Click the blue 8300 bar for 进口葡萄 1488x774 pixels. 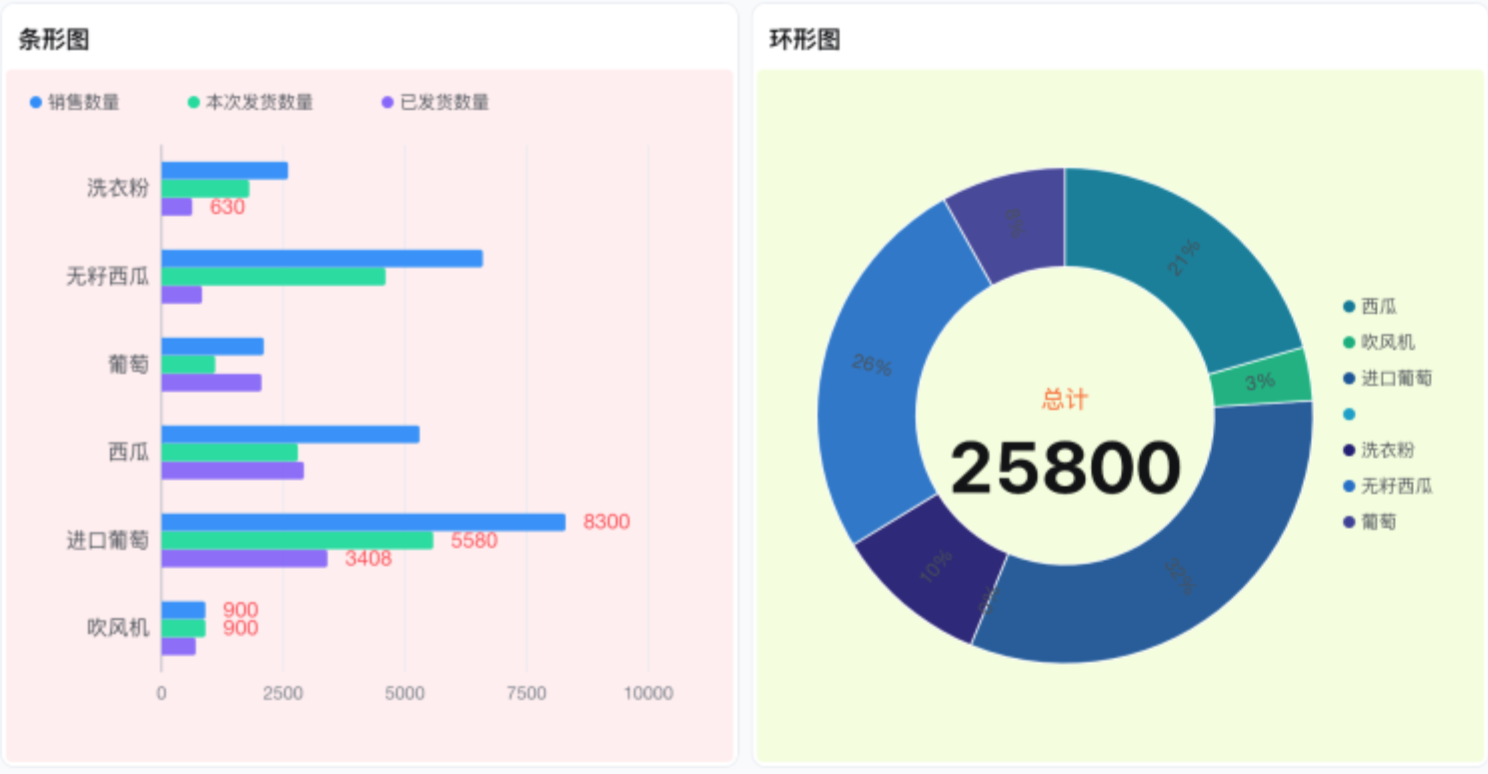[364, 522]
